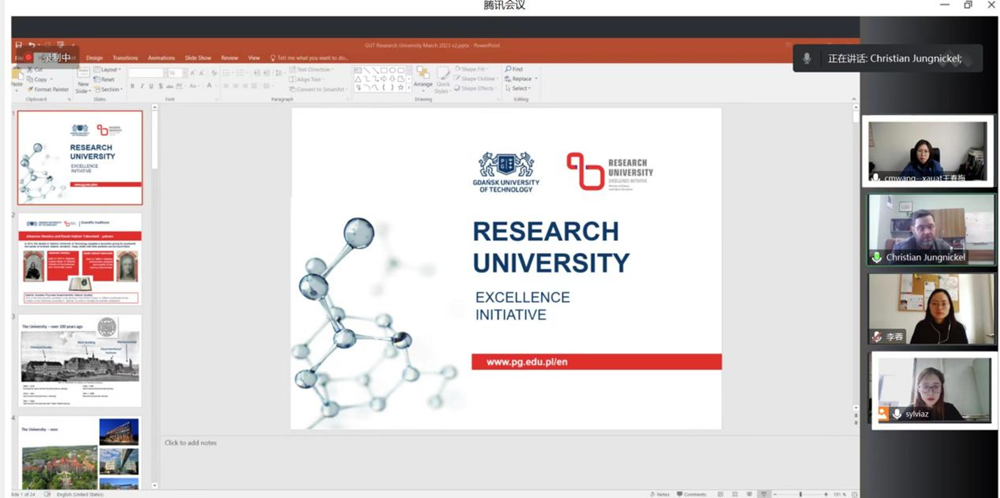This screenshot has width=1000, height=498.
Task: Open the Text Direction dropdown
Action: click(312, 70)
